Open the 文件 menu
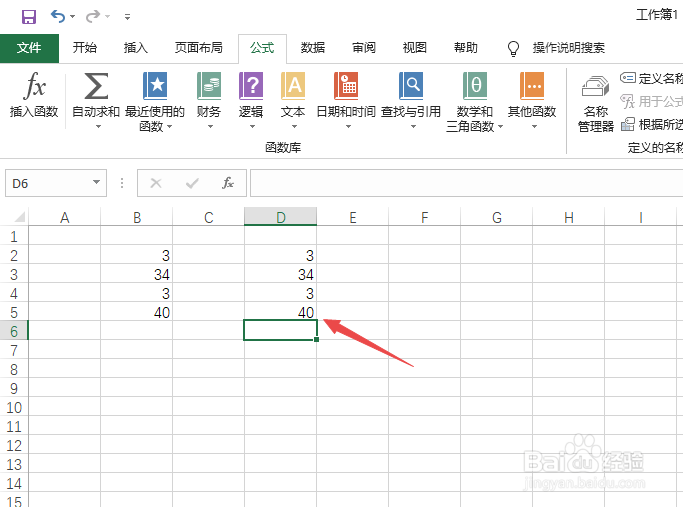The width and height of the screenshot is (683, 507). click(x=29, y=48)
